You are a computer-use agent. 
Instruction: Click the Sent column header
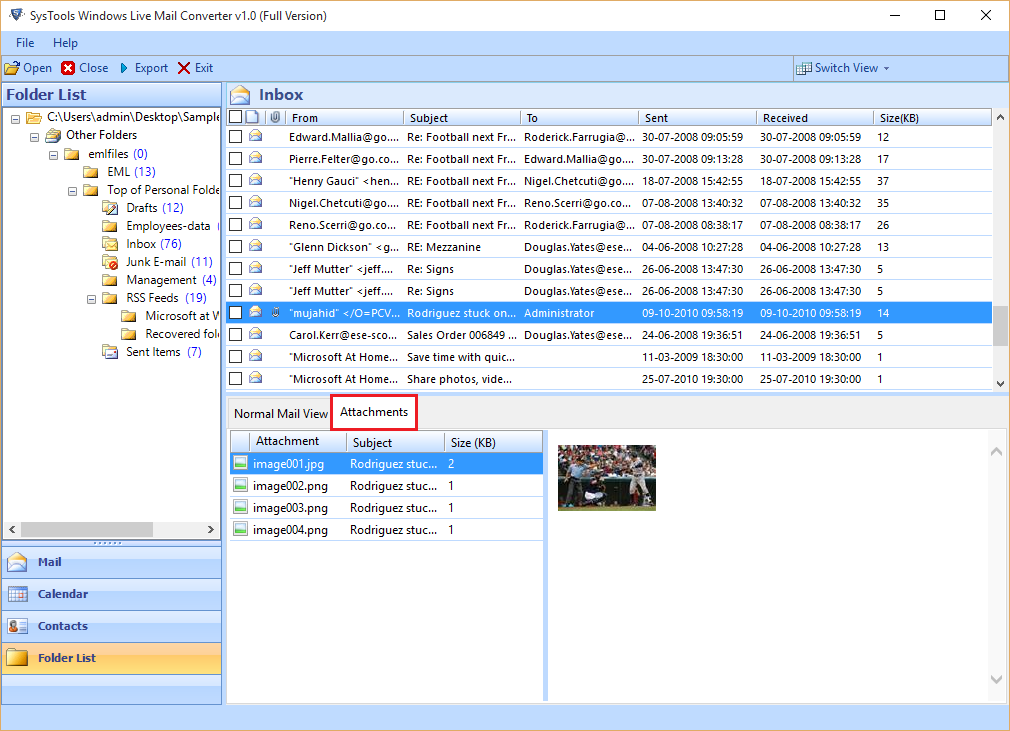(697, 117)
